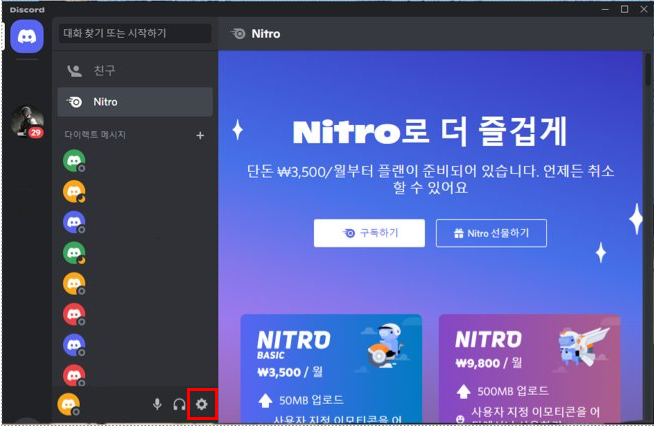Select the Nitro Basic ₩3,500 plan card
The width and height of the screenshot is (654, 426).
coord(331,369)
